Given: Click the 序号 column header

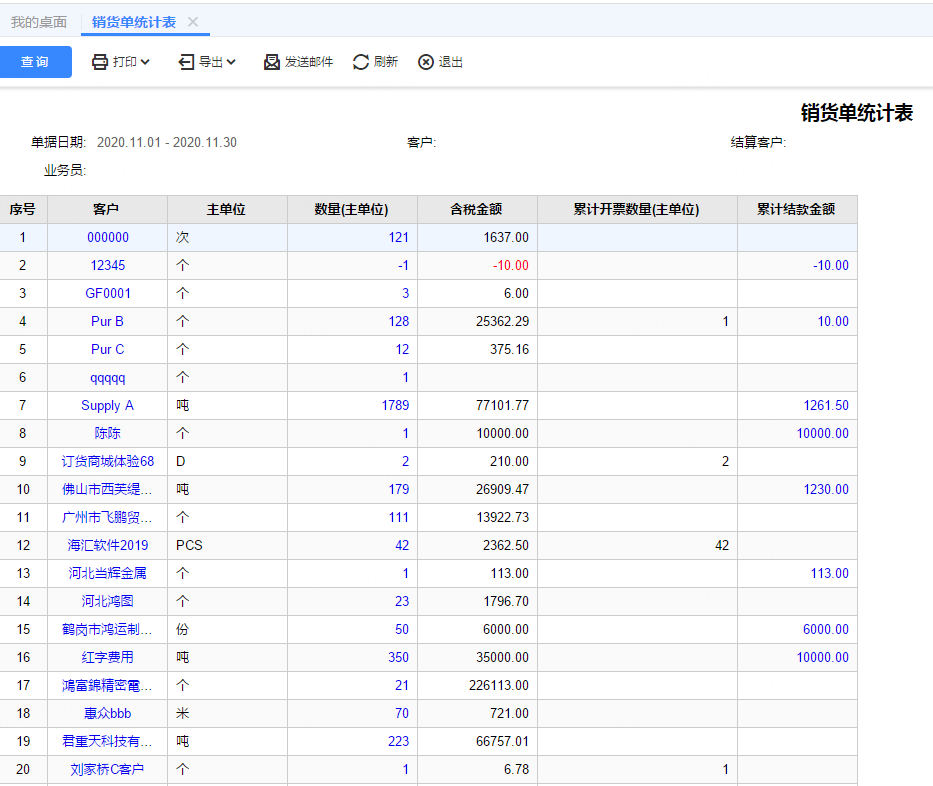Looking at the screenshot, I should point(23,209).
